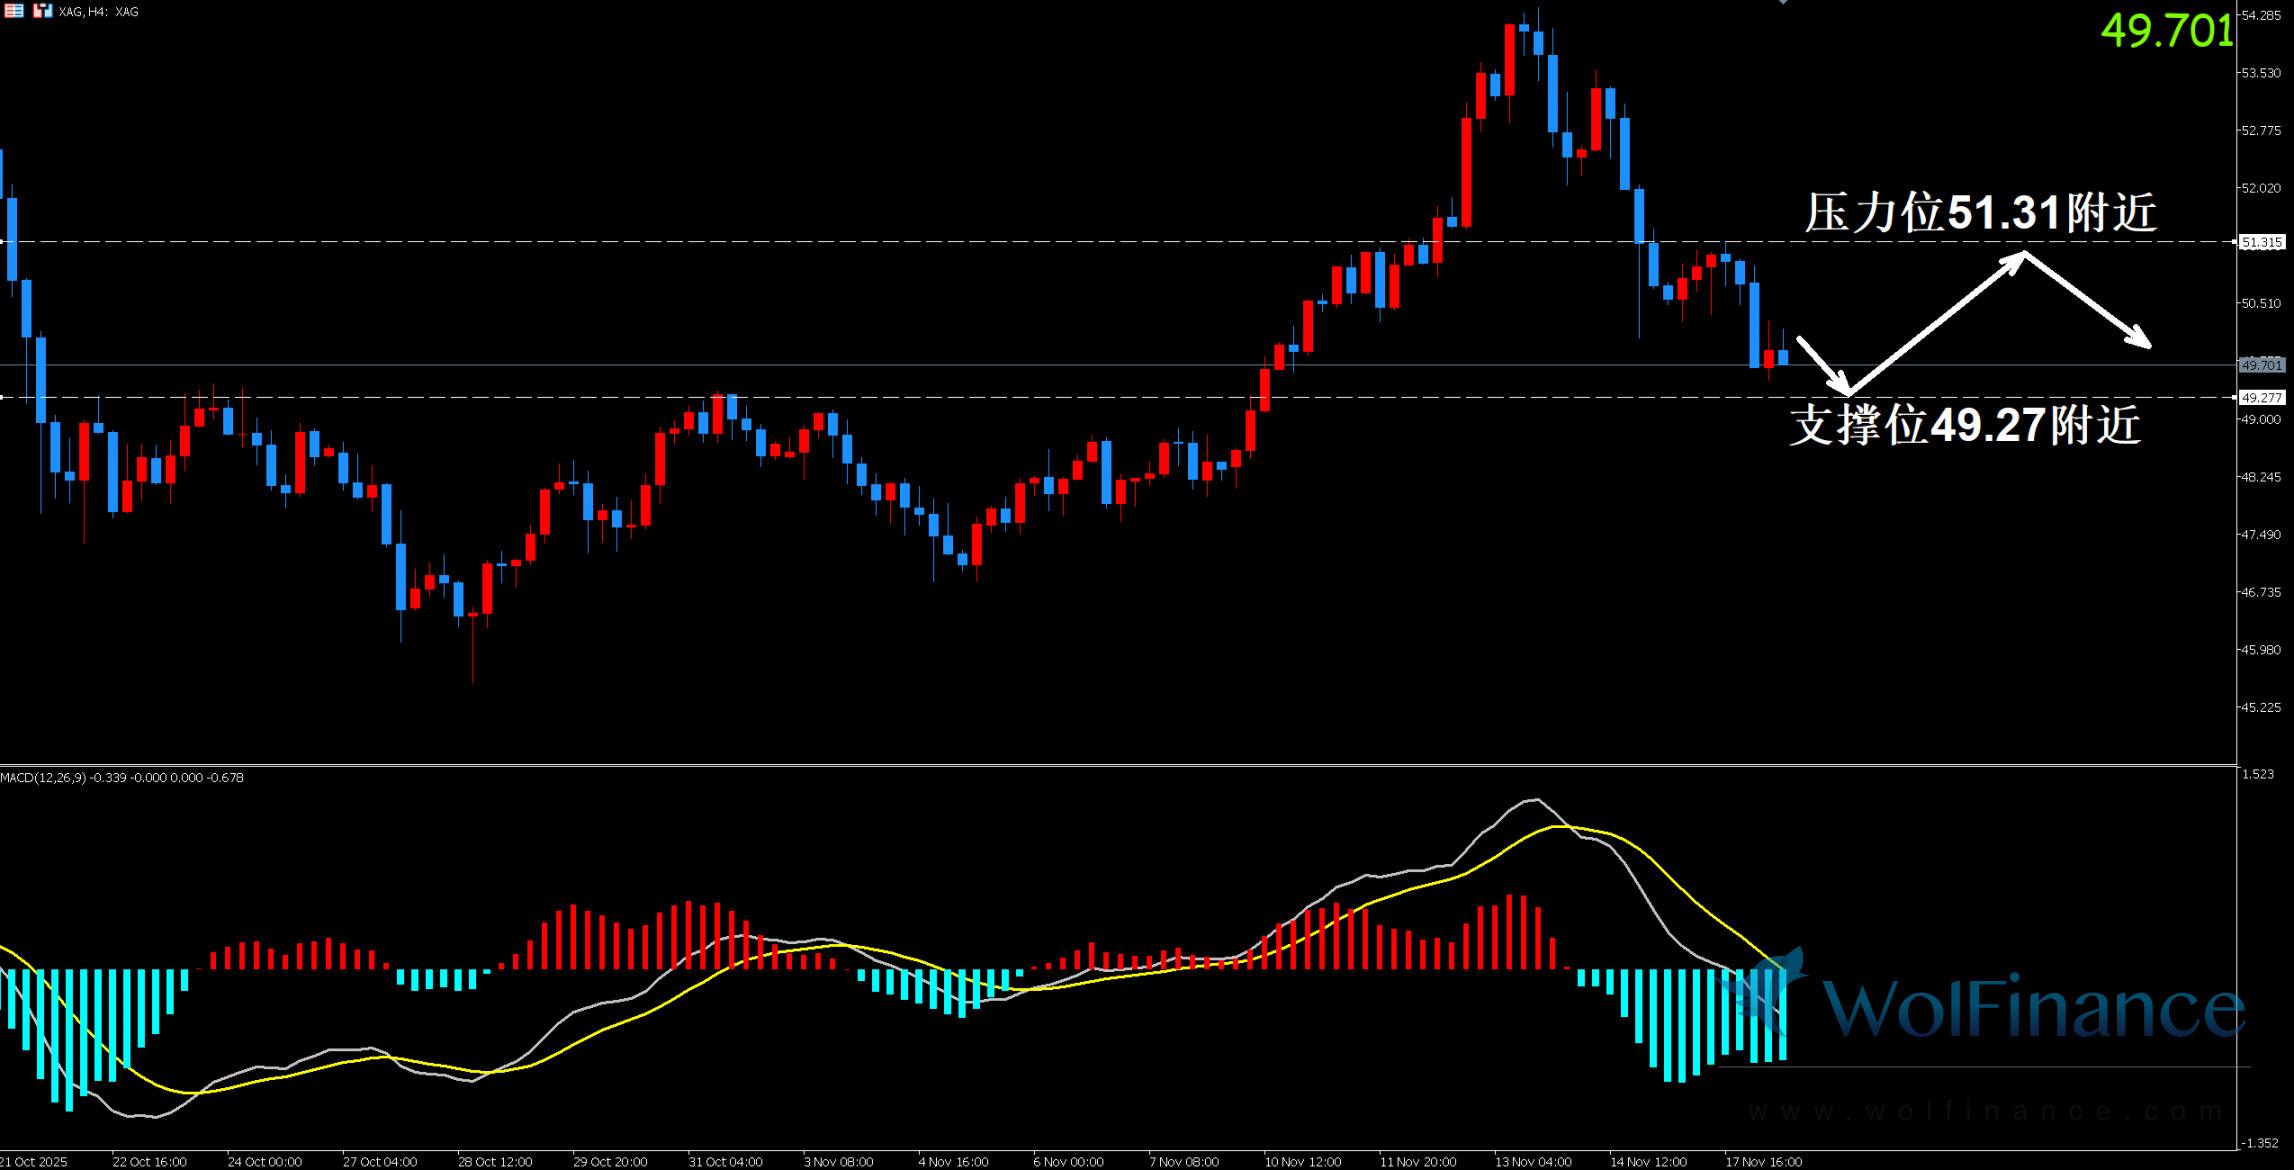Click the 压力位51.31附近 text annotation
Viewport: 2294px width, 1170px height.
(1979, 213)
